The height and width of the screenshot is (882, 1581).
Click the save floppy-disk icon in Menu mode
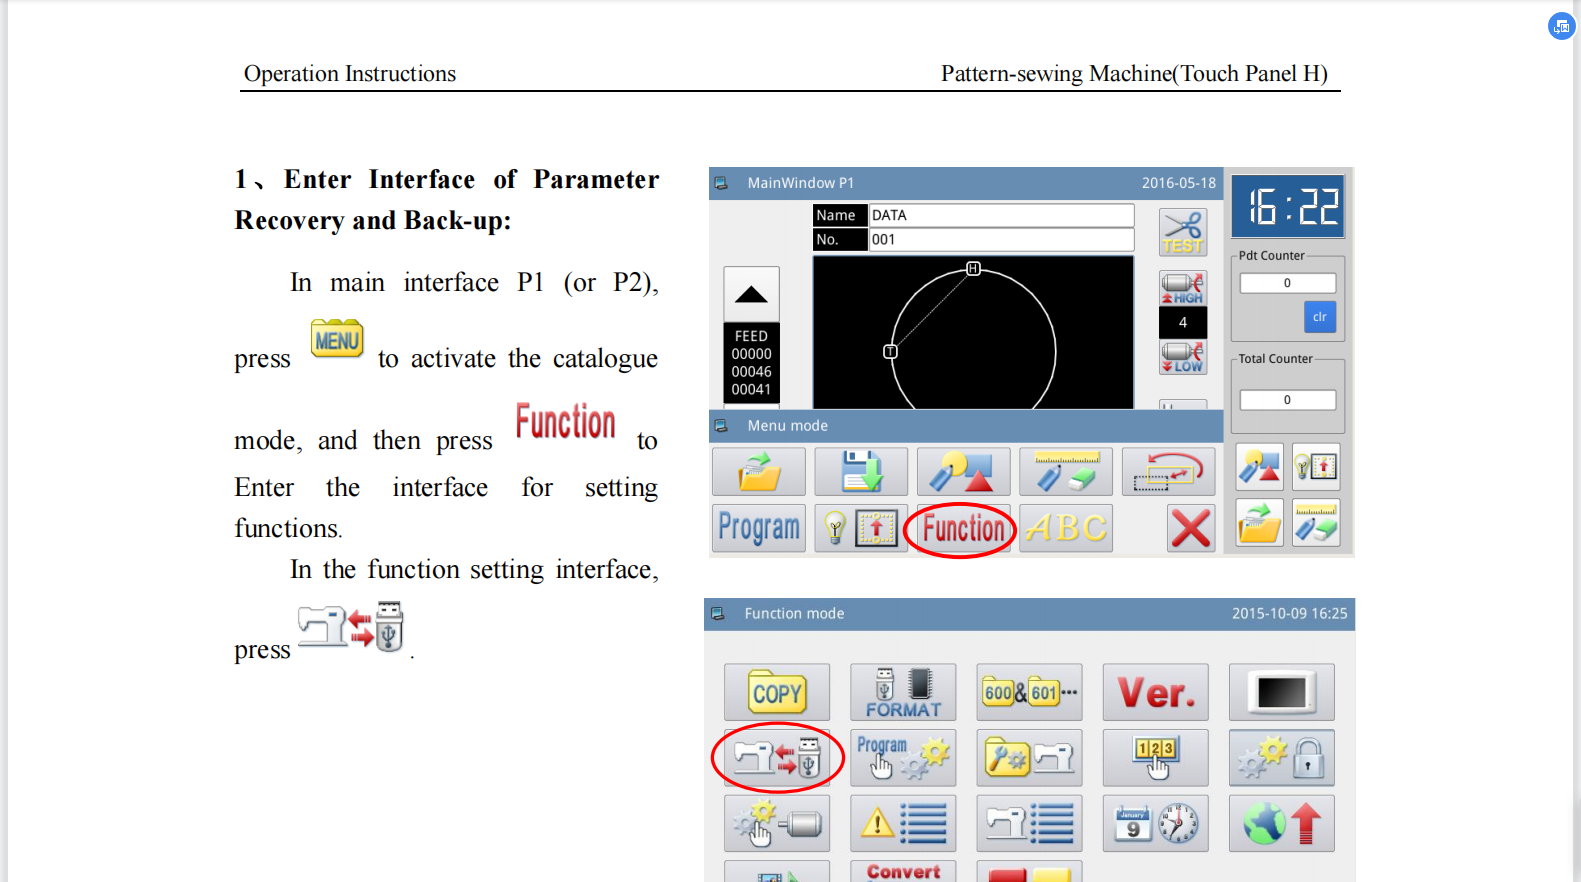(861, 471)
